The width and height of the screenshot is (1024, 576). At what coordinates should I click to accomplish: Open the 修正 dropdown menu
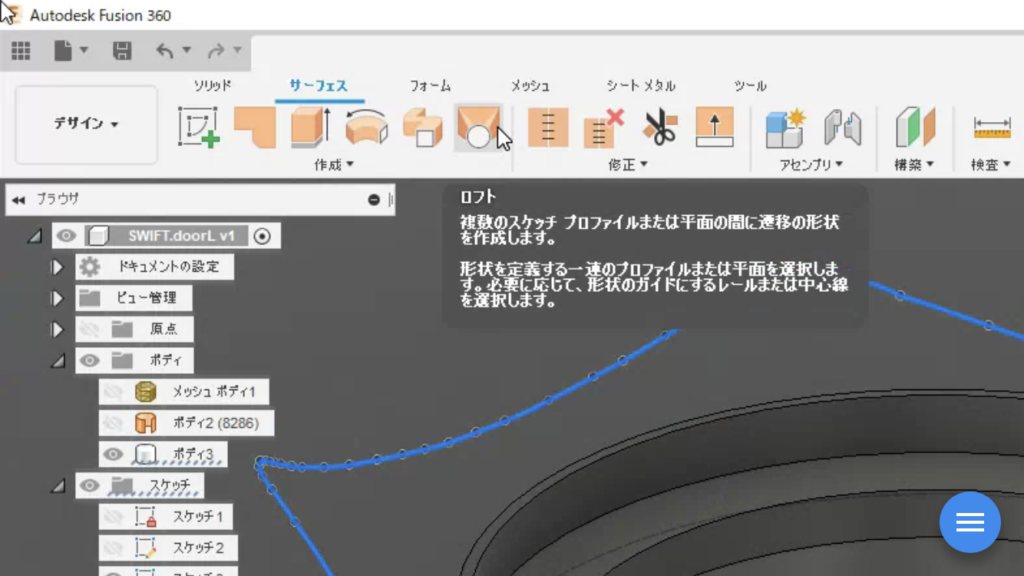(628, 165)
